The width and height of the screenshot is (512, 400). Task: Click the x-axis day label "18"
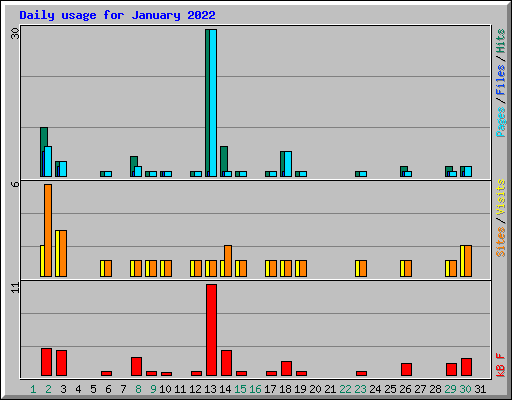285,389
